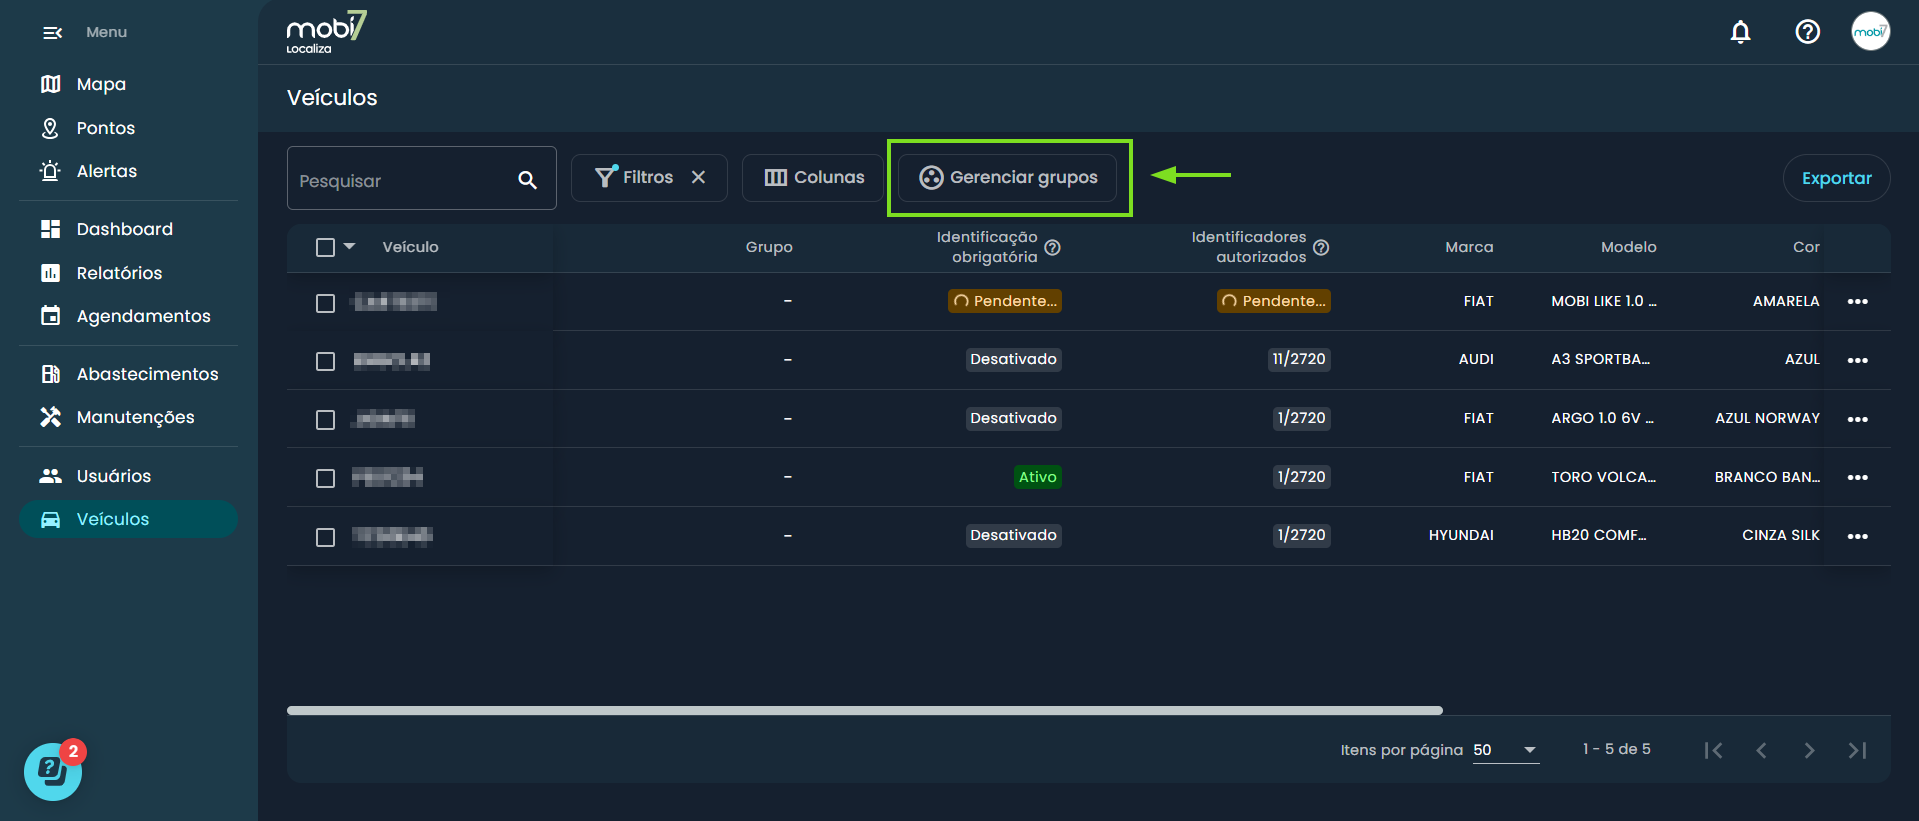Click Desativado badge in the AUDI row

[1014, 359]
